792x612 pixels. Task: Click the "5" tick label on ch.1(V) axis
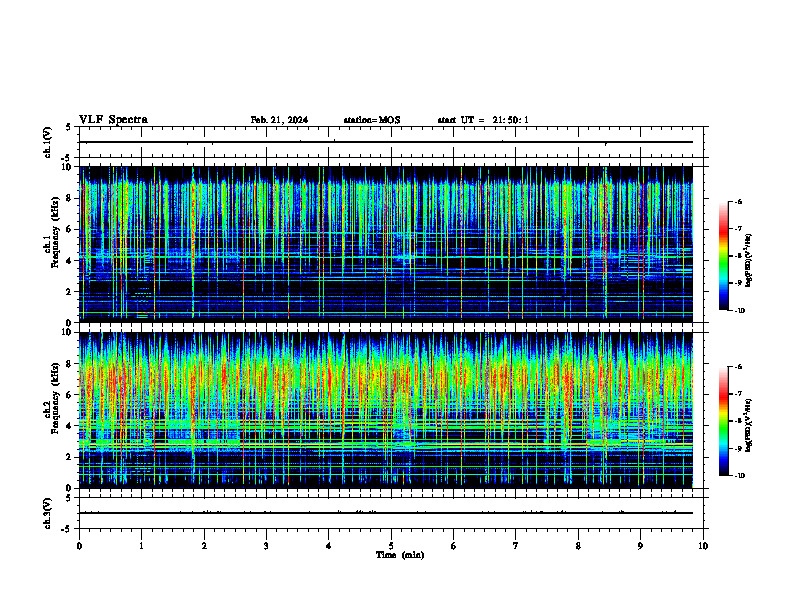[x=68, y=127]
